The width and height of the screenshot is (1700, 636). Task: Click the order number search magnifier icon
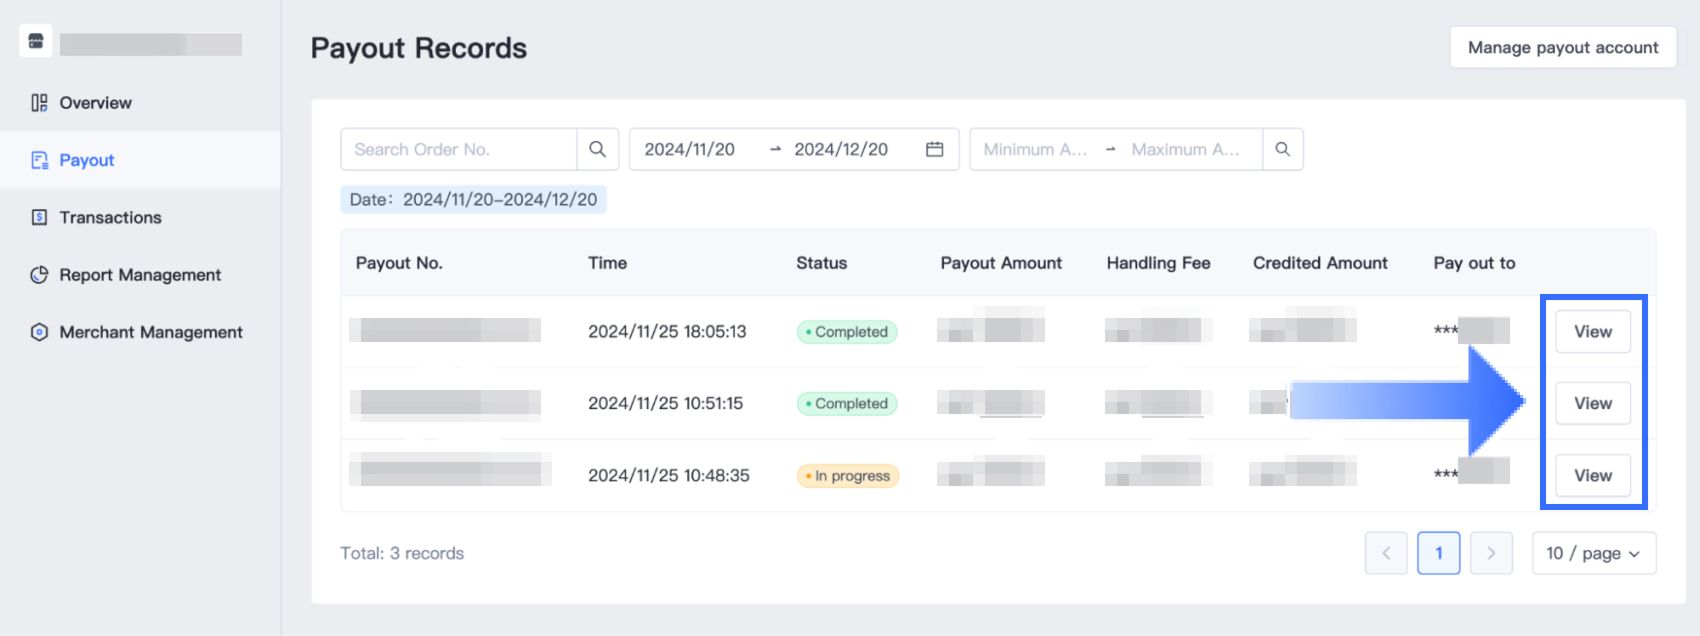pyautogui.click(x=597, y=149)
